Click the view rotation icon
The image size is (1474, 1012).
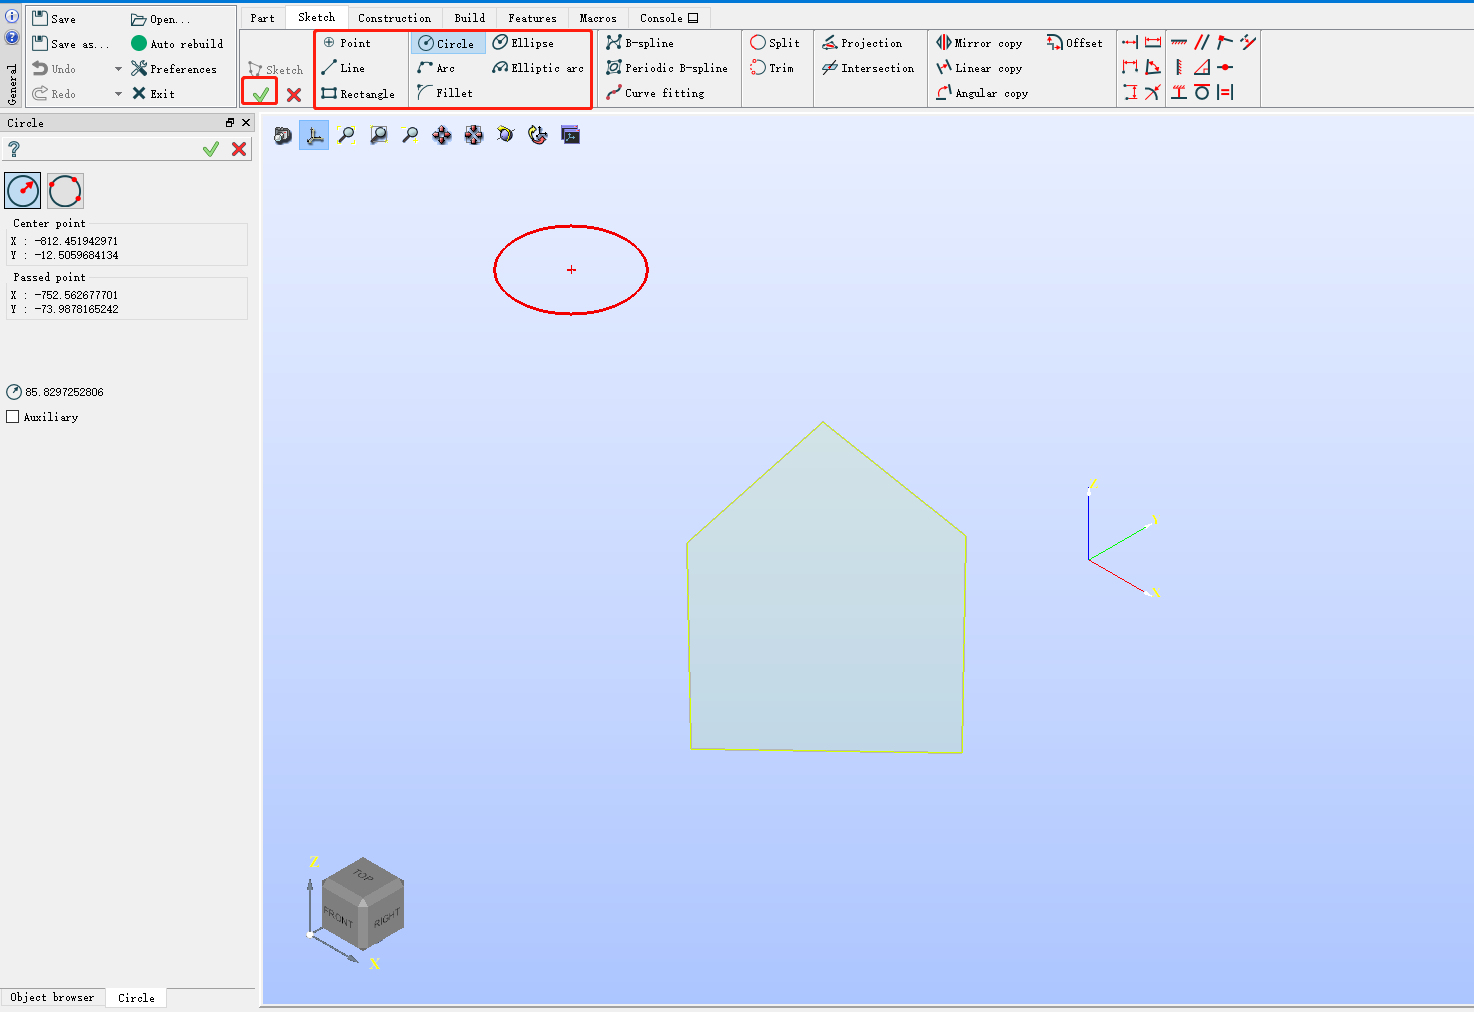pyautogui.click(x=538, y=135)
